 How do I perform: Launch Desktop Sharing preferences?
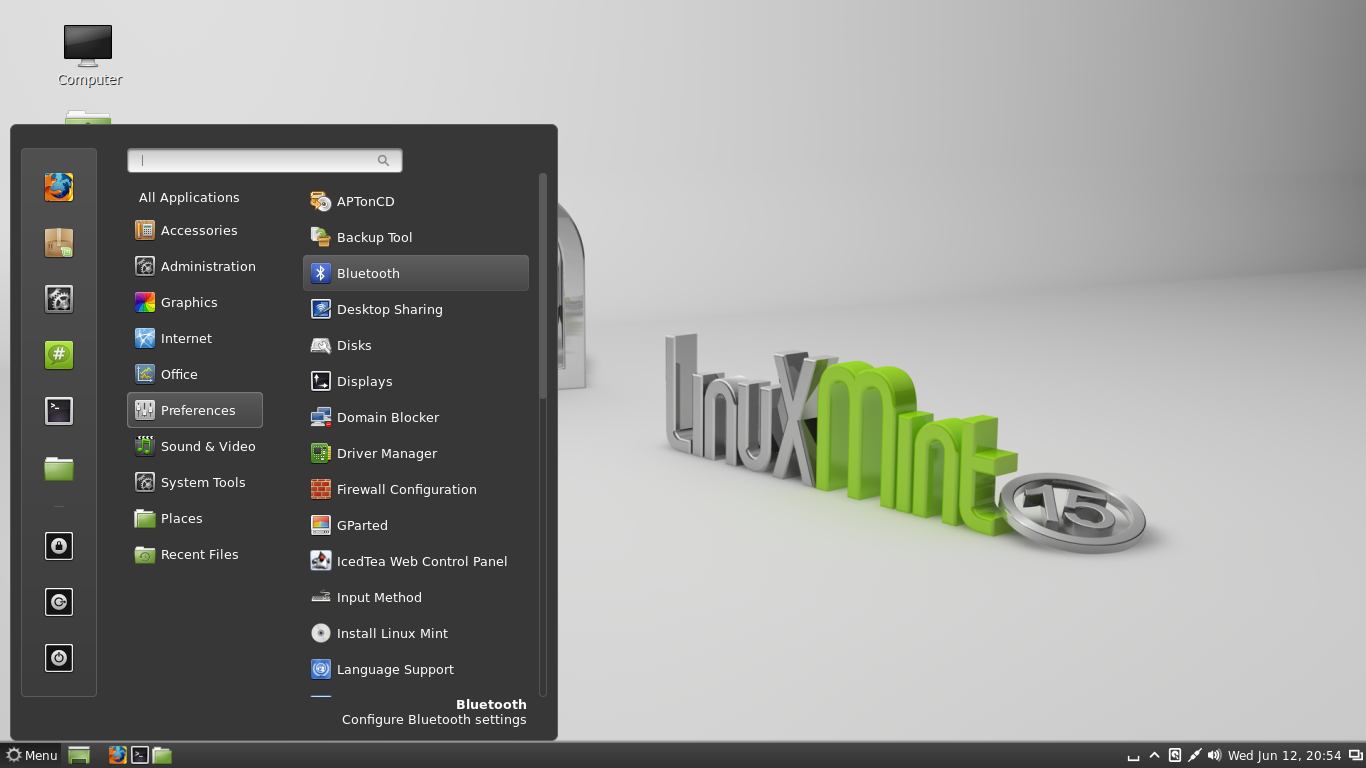415,309
